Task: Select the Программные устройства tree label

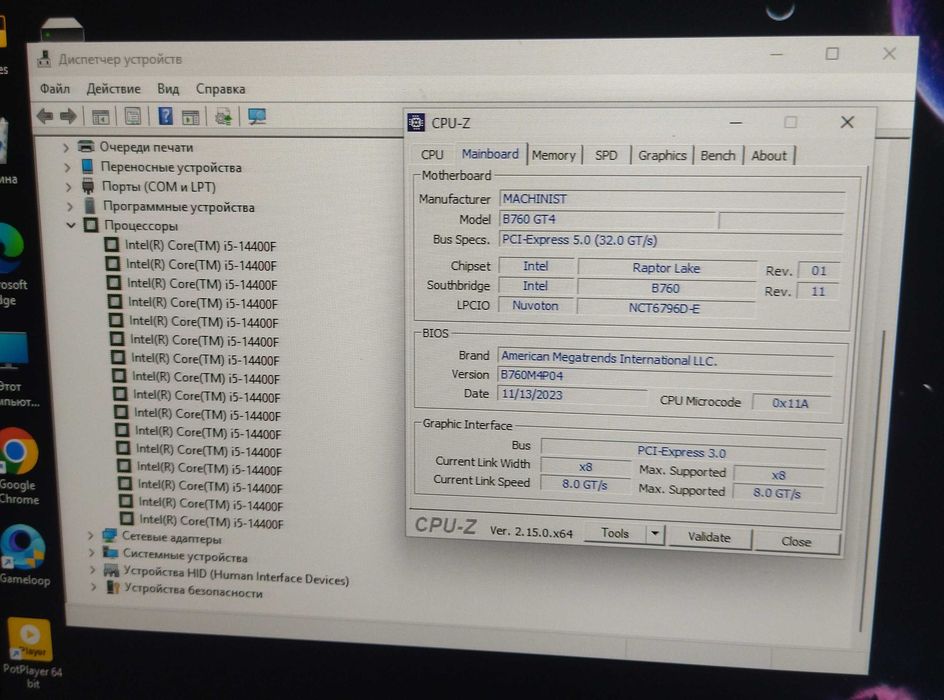Action: click(x=179, y=207)
